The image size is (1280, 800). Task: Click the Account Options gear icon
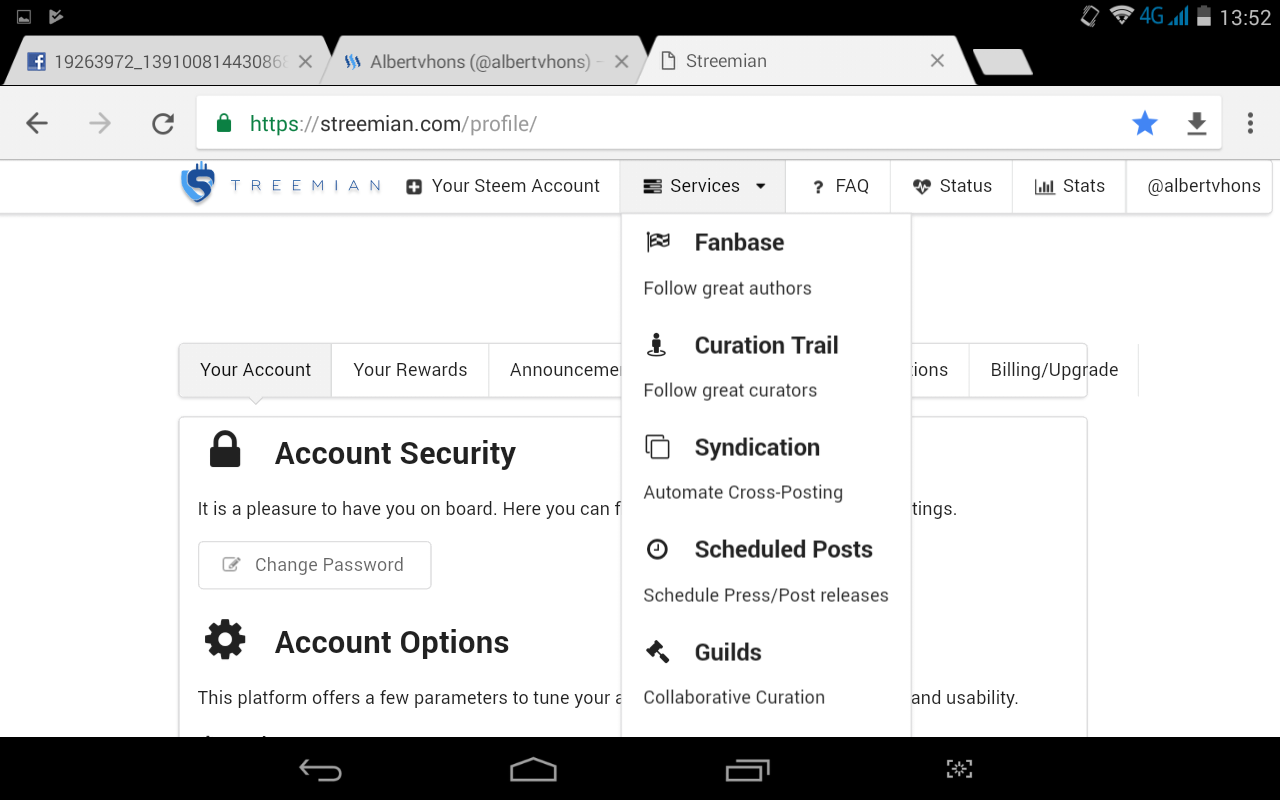(225, 639)
